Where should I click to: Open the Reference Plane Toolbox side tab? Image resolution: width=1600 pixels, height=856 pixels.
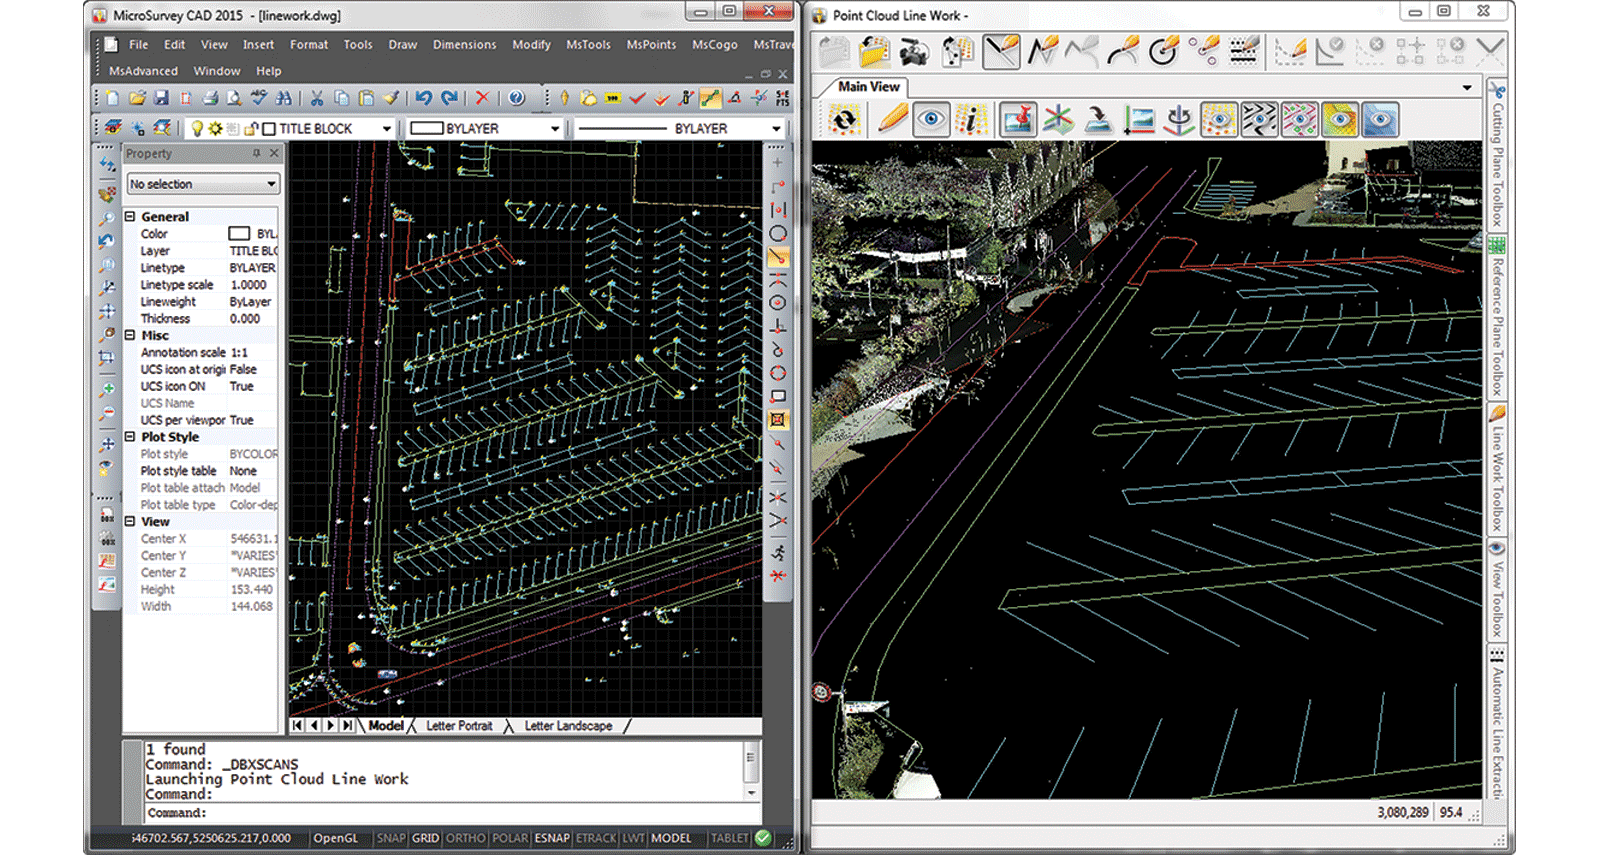(1497, 317)
